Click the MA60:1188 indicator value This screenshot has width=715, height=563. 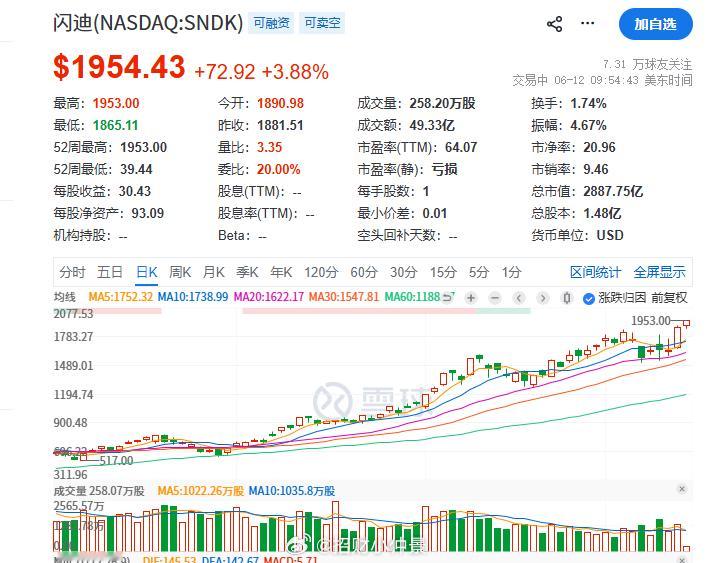[x=412, y=297]
